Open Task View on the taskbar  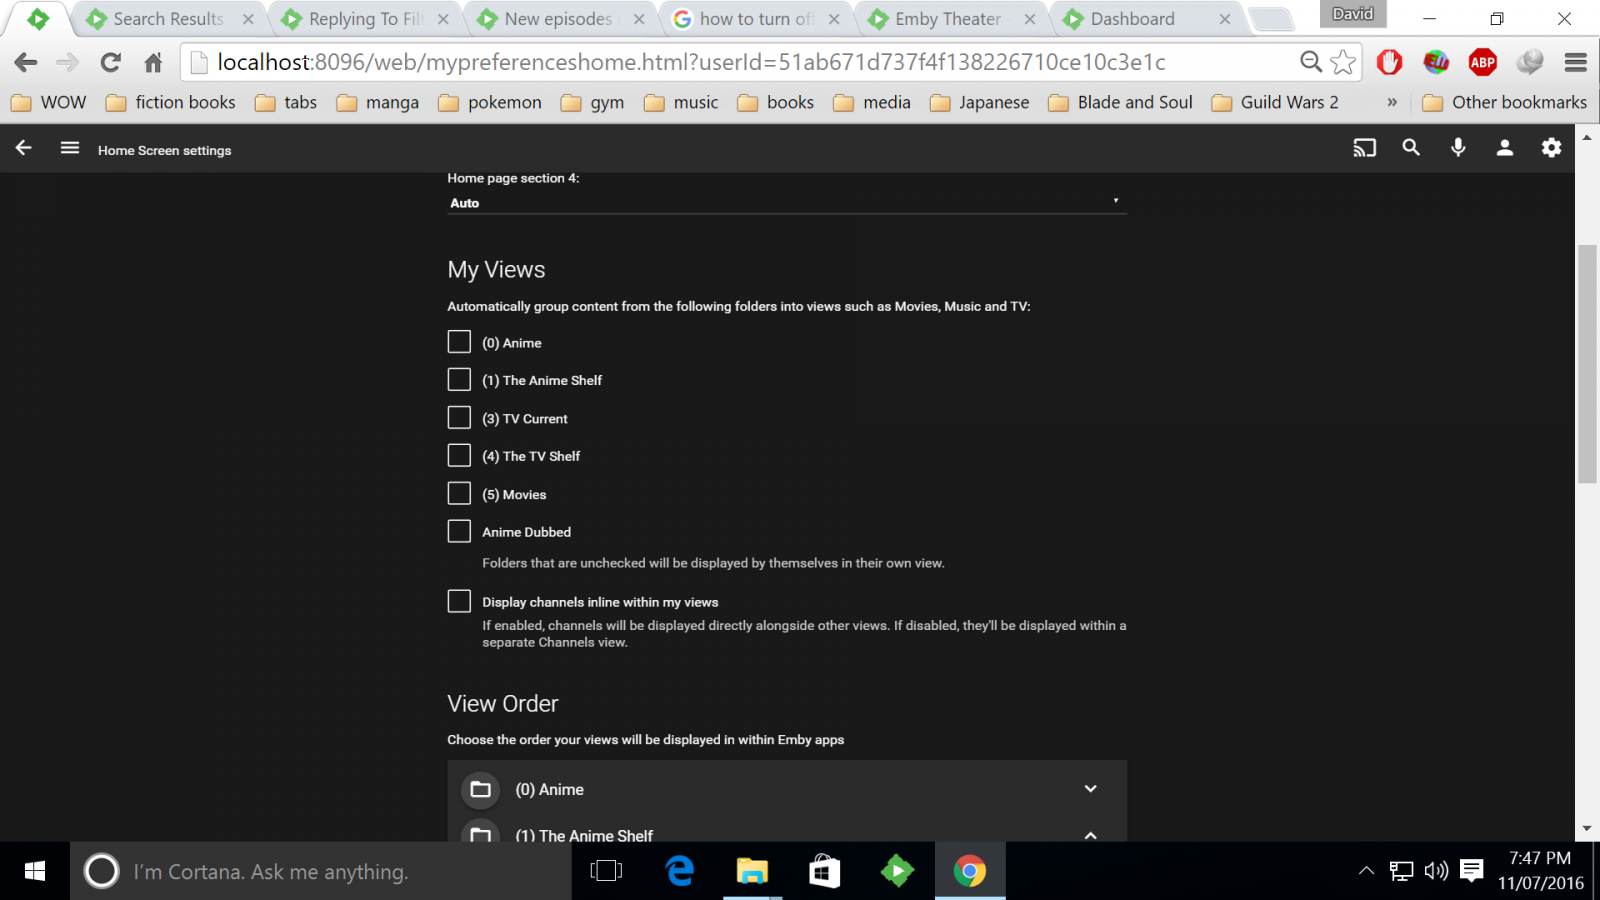pos(606,871)
